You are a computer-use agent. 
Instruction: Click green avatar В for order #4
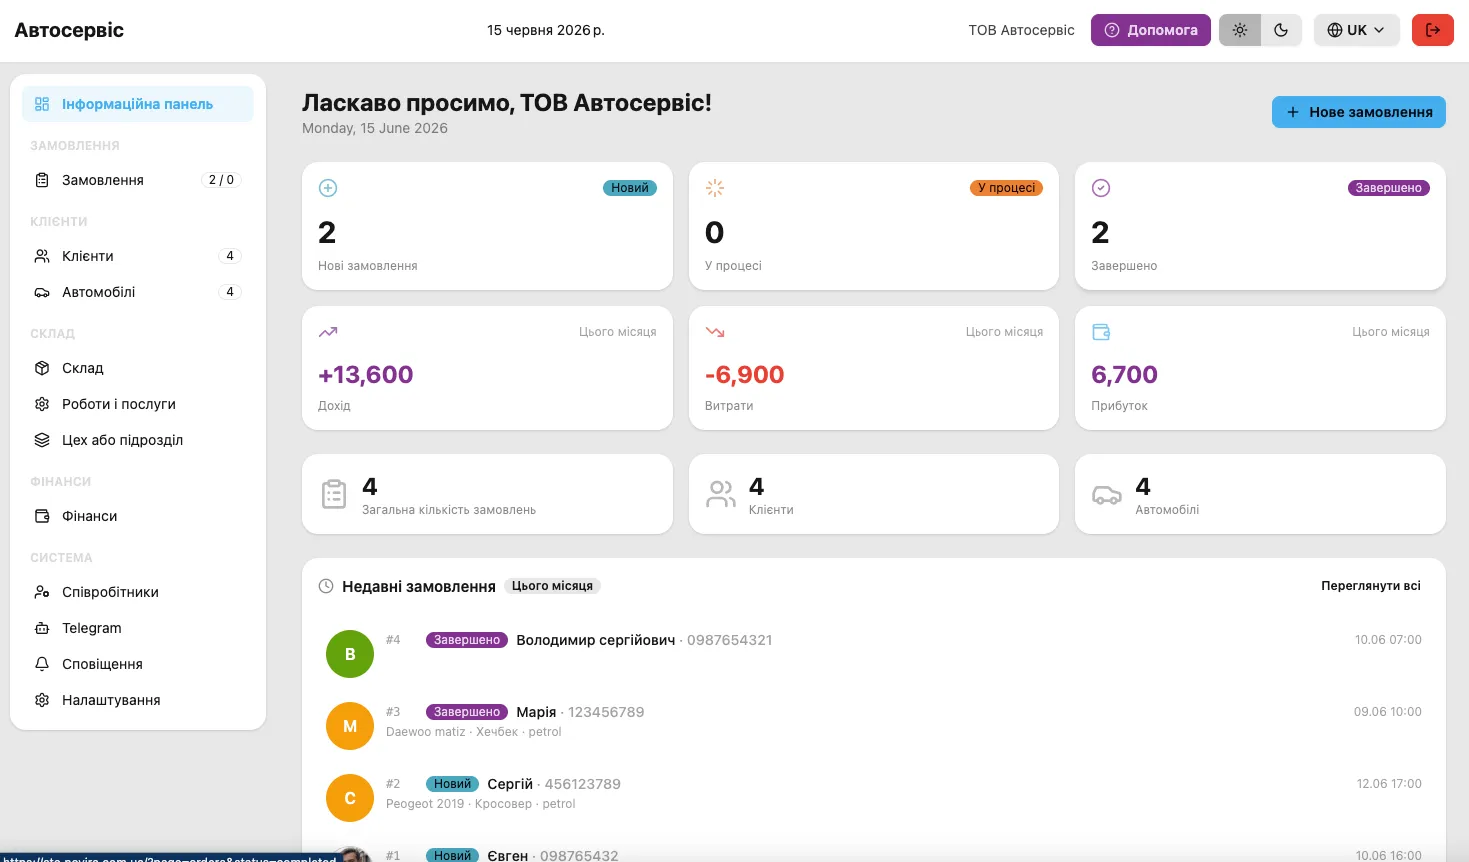coord(350,654)
